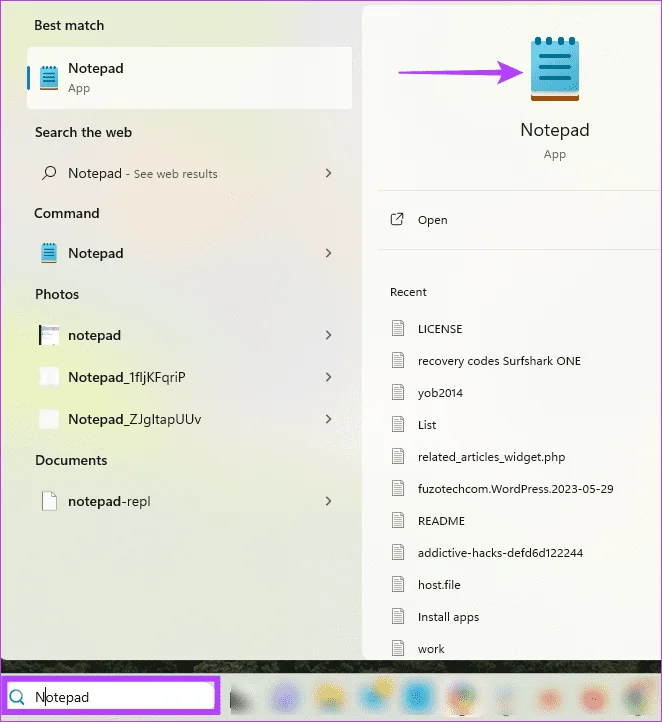This screenshot has height=722, width=662.
Task: Click the search magnifier icon in taskbar box
Action: pyautogui.click(x=17, y=697)
